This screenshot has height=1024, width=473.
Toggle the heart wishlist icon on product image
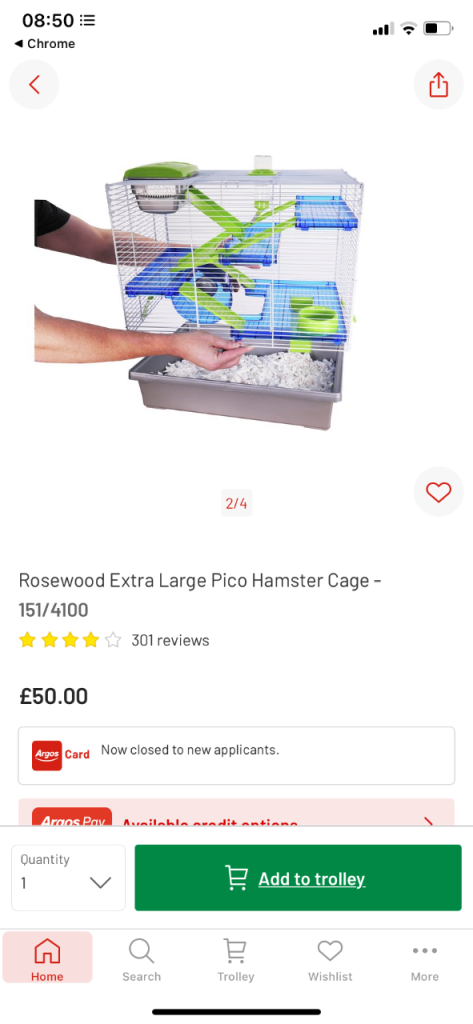point(438,492)
